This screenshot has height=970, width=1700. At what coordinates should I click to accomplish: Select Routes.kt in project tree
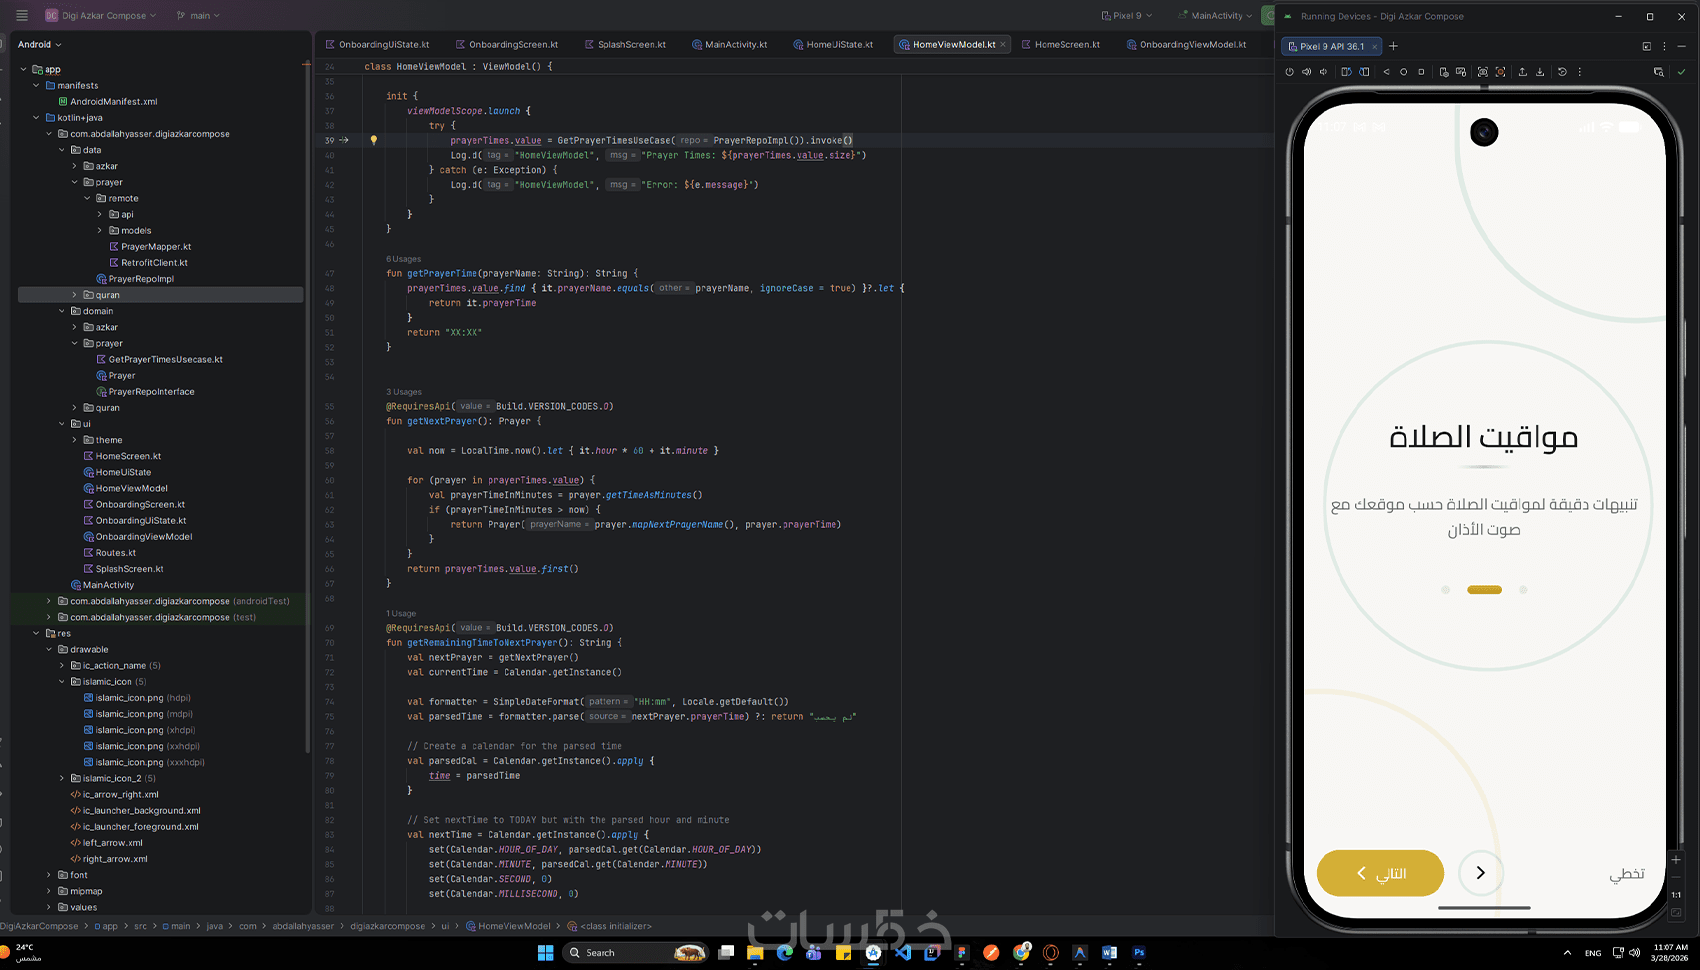tap(116, 553)
